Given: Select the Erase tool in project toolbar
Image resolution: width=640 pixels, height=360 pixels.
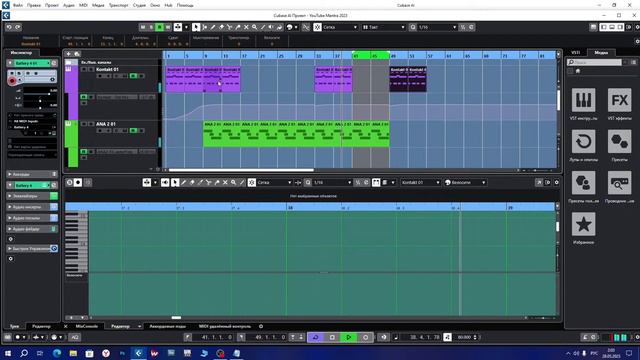Looking at the screenshot, I should tap(221, 27).
